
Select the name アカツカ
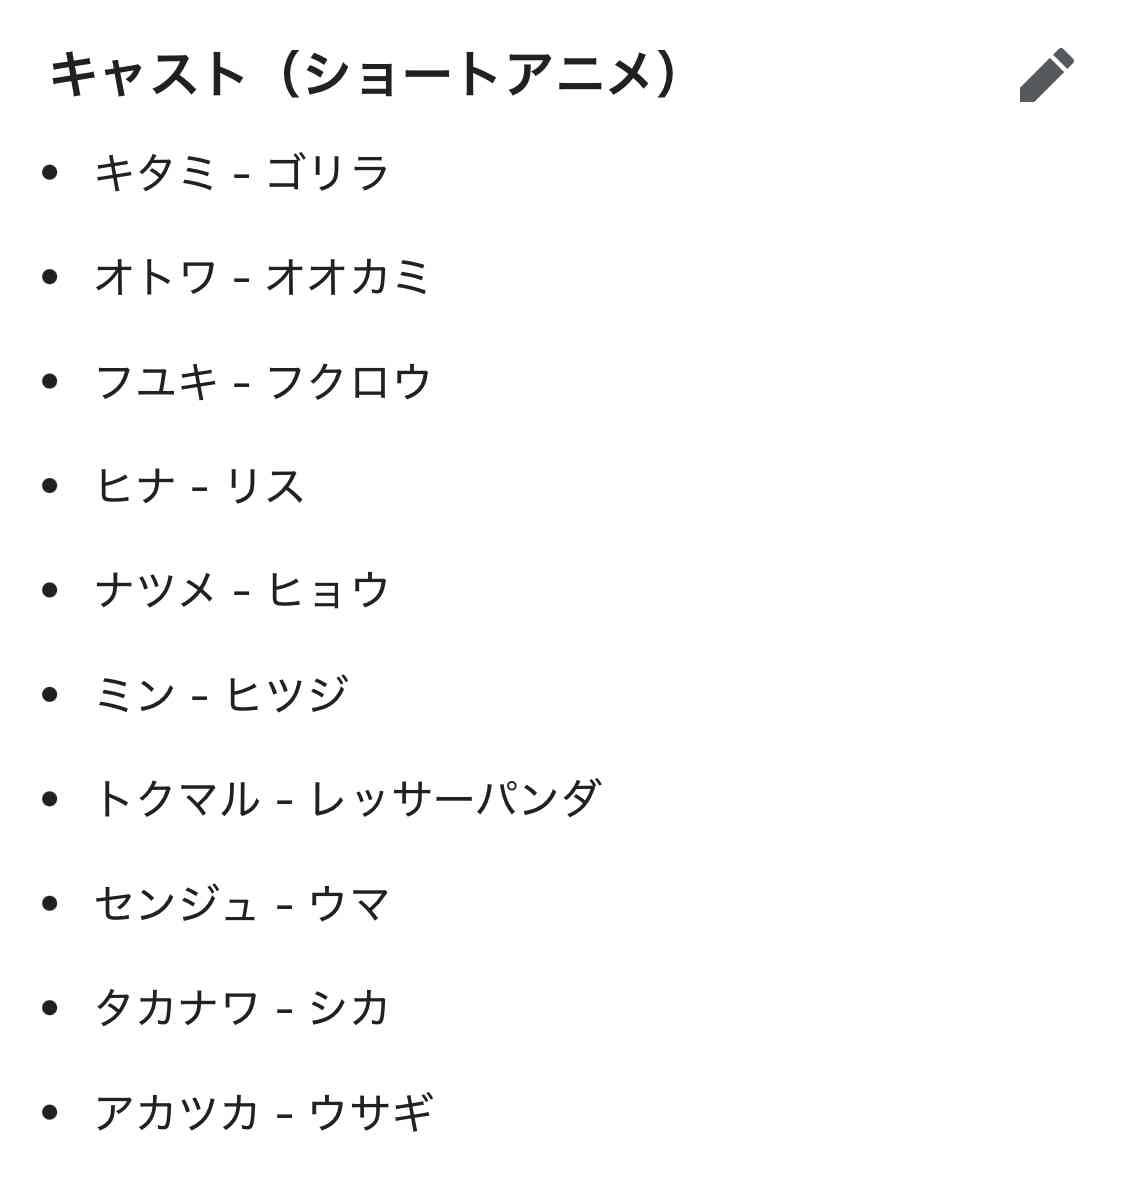[x=177, y=1112]
